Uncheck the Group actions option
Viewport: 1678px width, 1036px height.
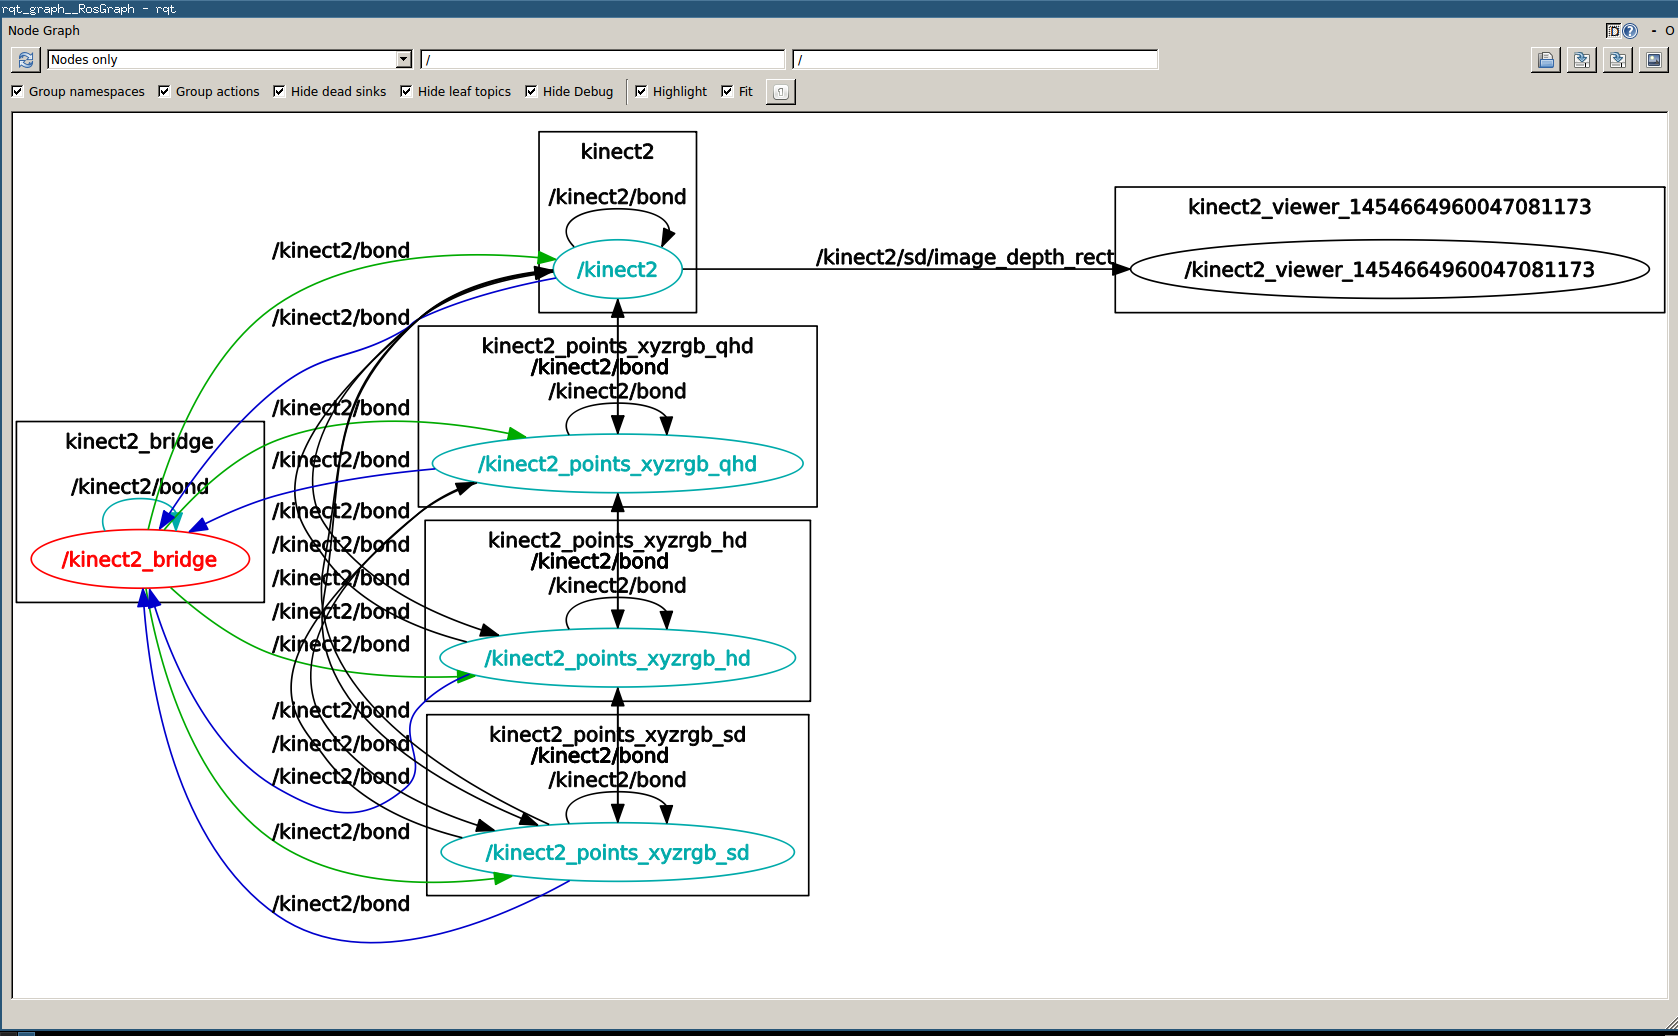(x=164, y=91)
